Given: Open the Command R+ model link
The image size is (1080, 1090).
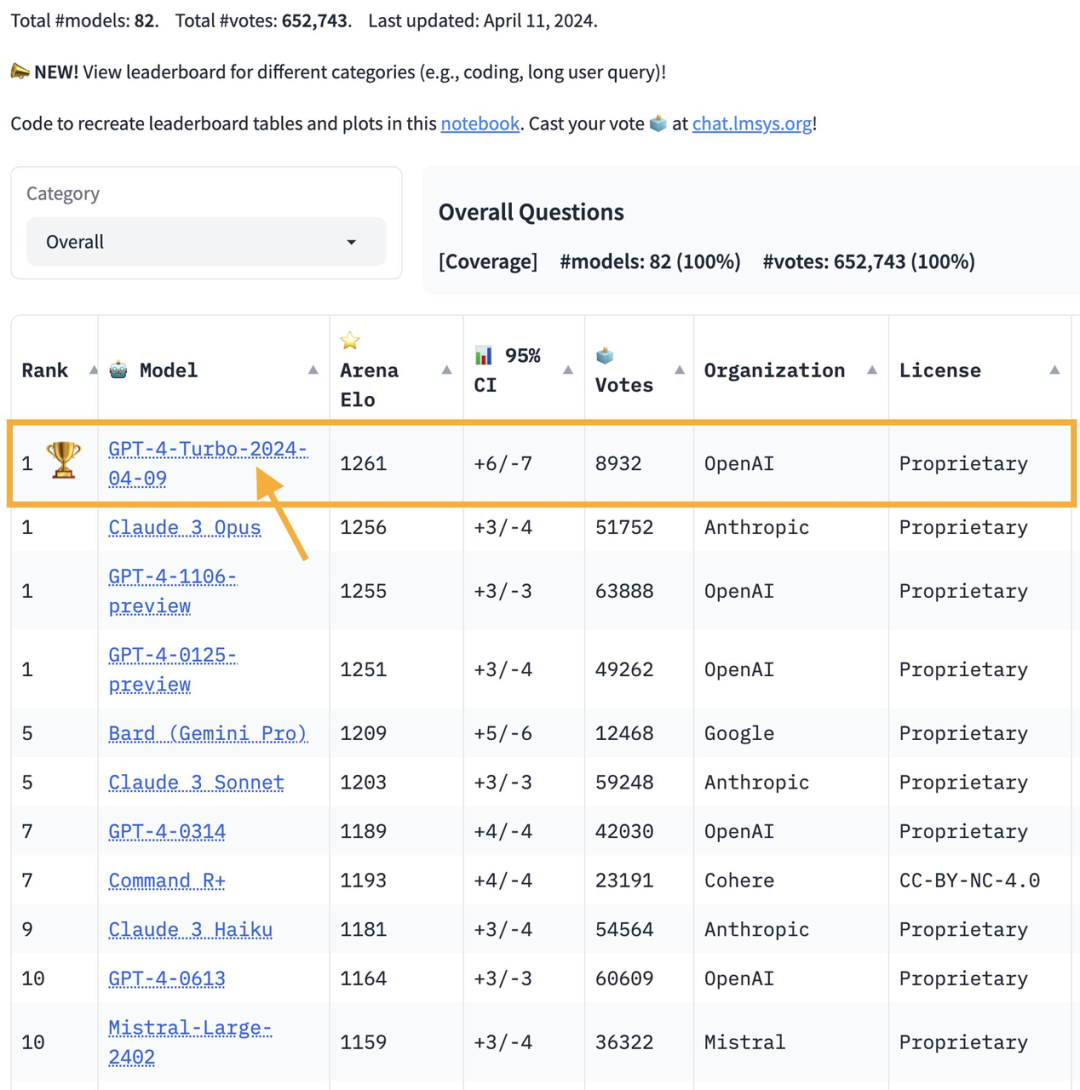Looking at the screenshot, I should coord(165,881).
